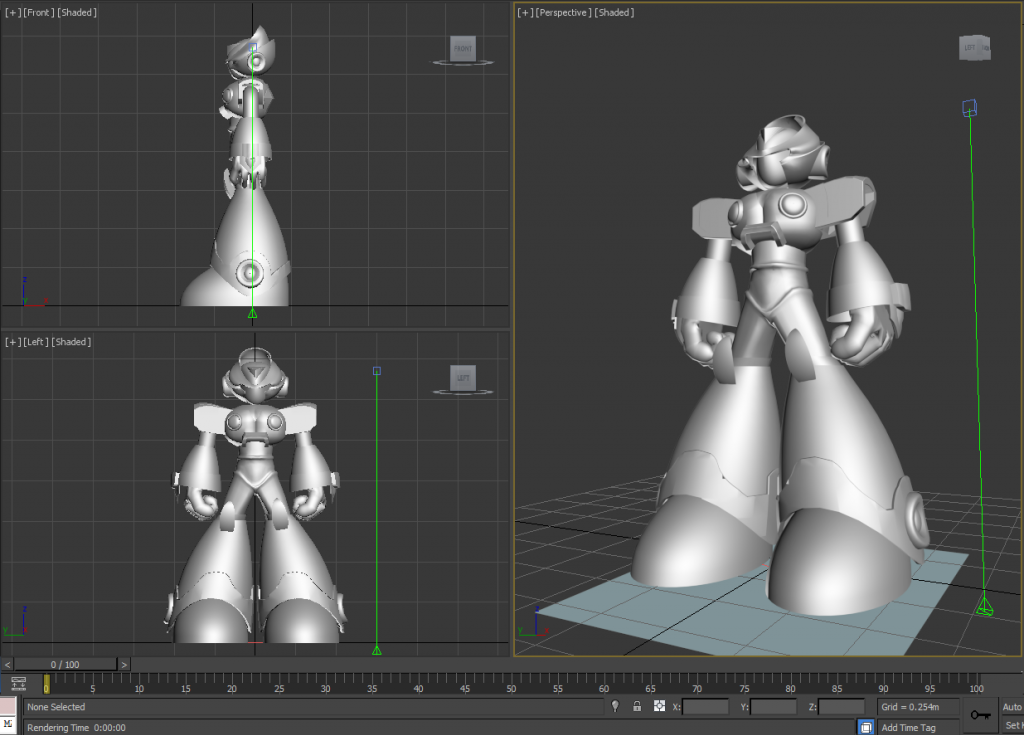The width and height of the screenshot is (1024, 735).
Task: Click the 'Rendering Time 0:00:00' prompt line
Action: pyautogui.click(x=76, y=727)
